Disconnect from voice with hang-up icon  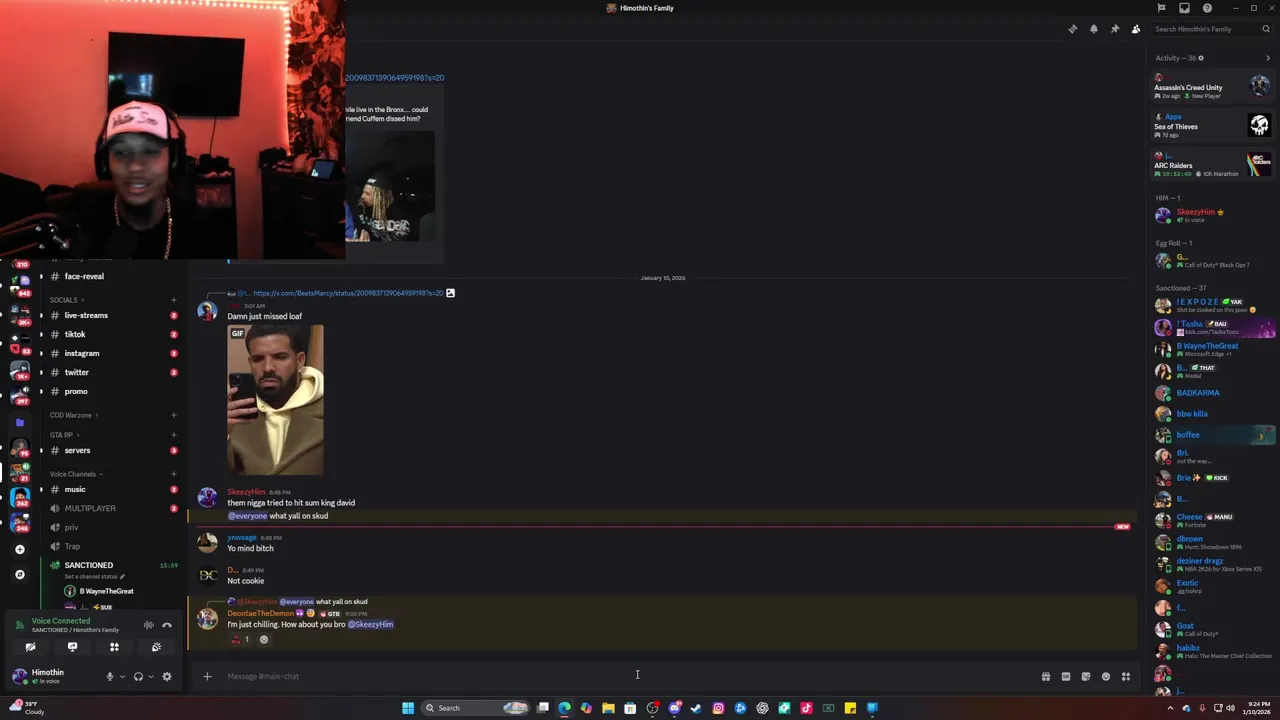[167, 625]
